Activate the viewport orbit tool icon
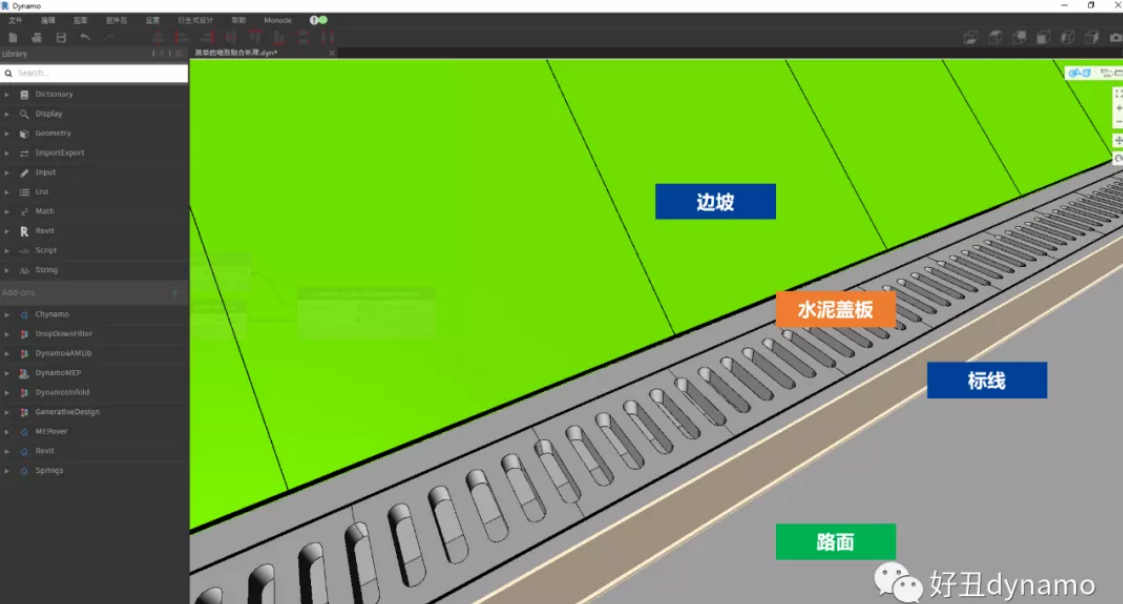 click(1118, 158)
